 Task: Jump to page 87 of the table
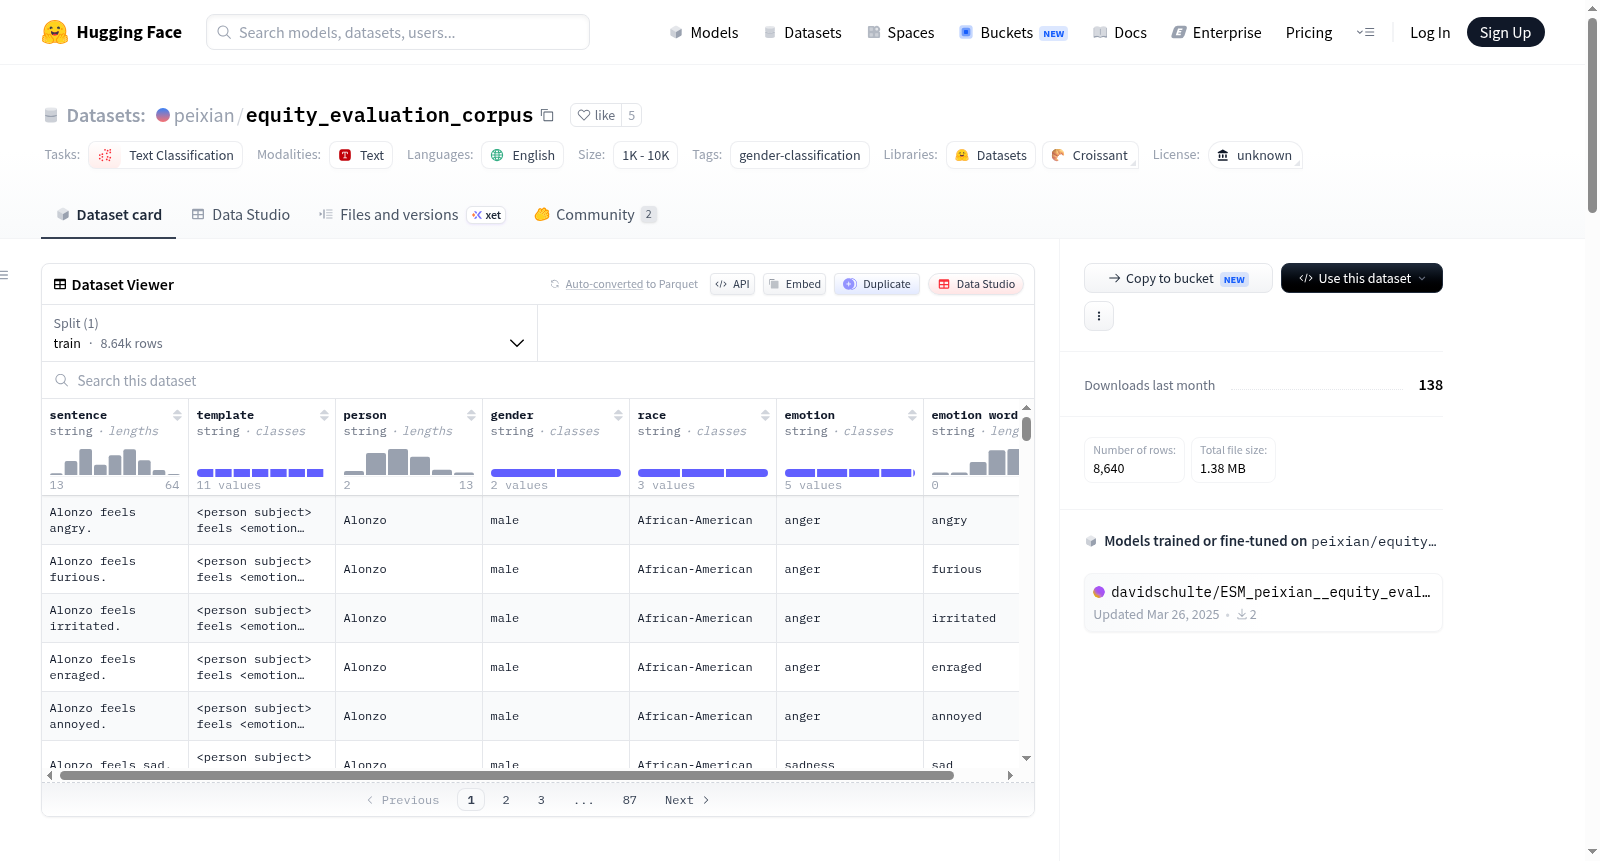[x=629, y=800]
